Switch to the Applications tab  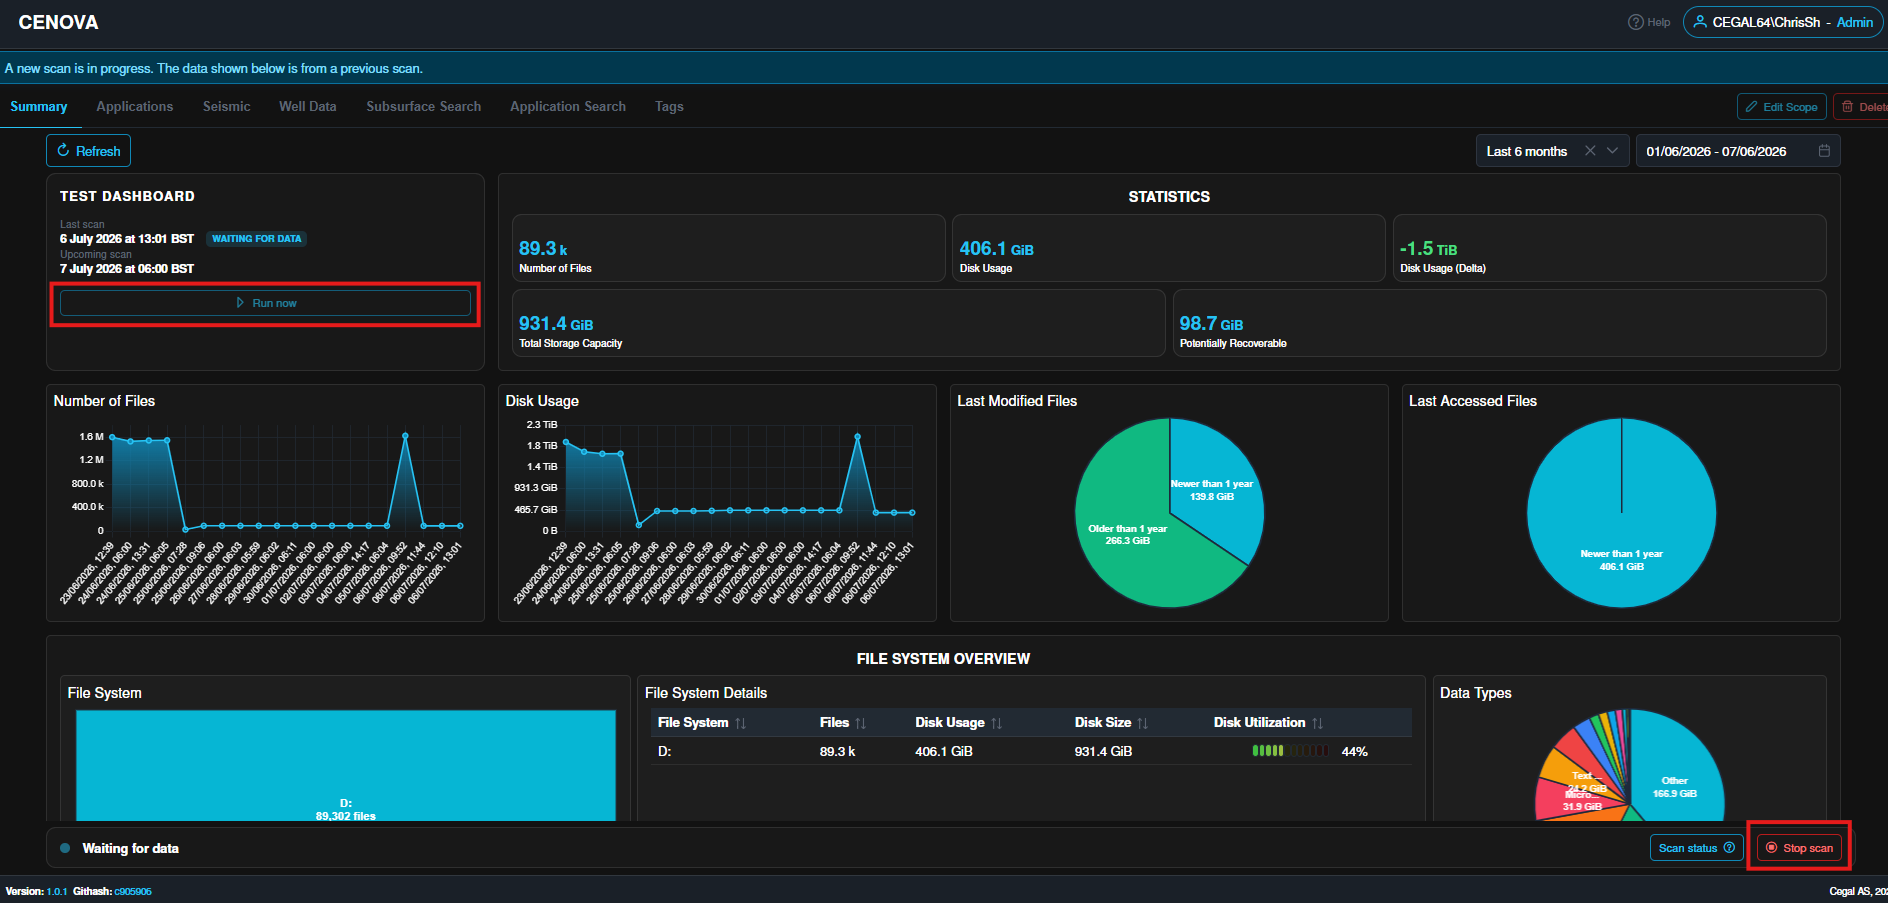click(x=135, y=106)
